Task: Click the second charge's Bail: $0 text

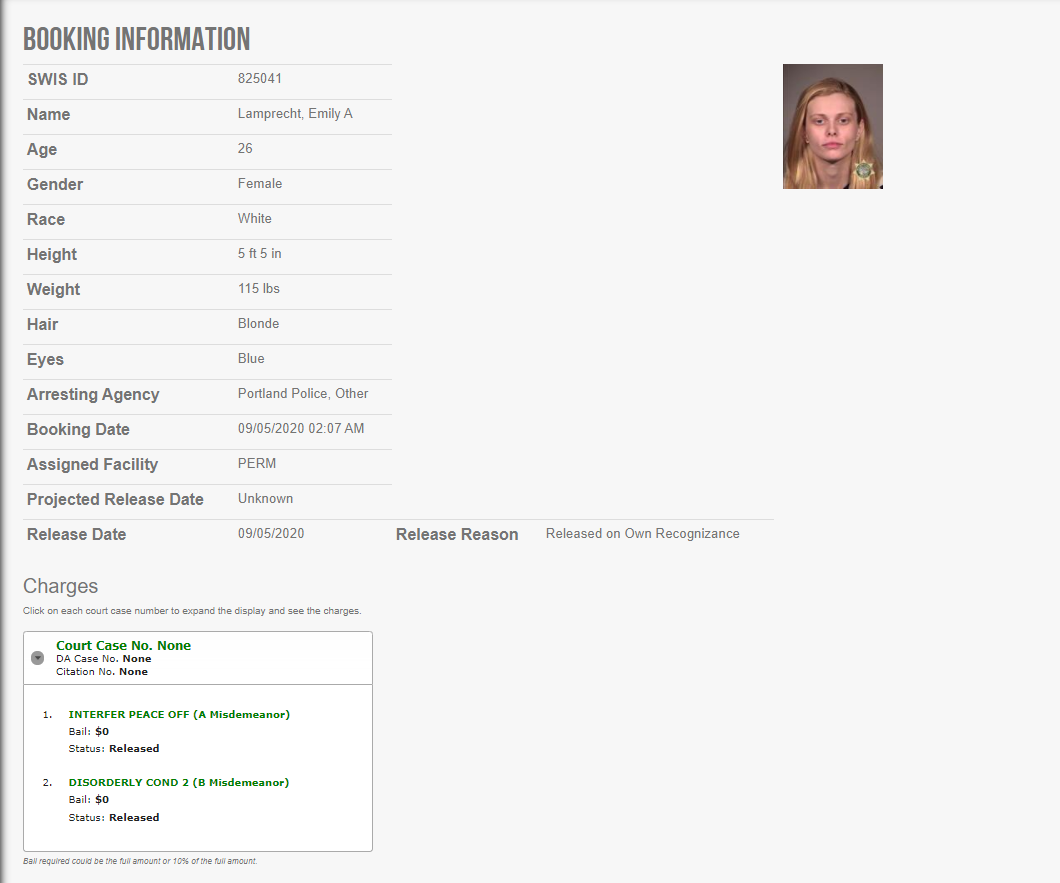Action: click(89, 800)
